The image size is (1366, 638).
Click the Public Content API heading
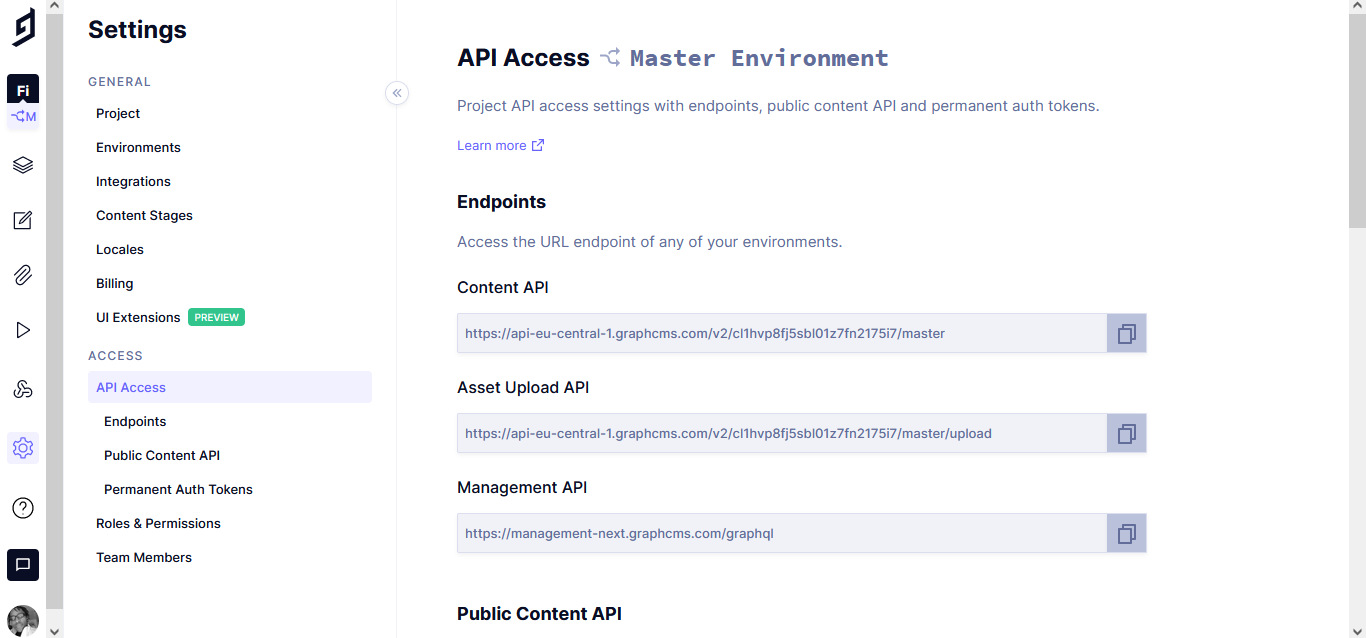click(x=540, y=613)
